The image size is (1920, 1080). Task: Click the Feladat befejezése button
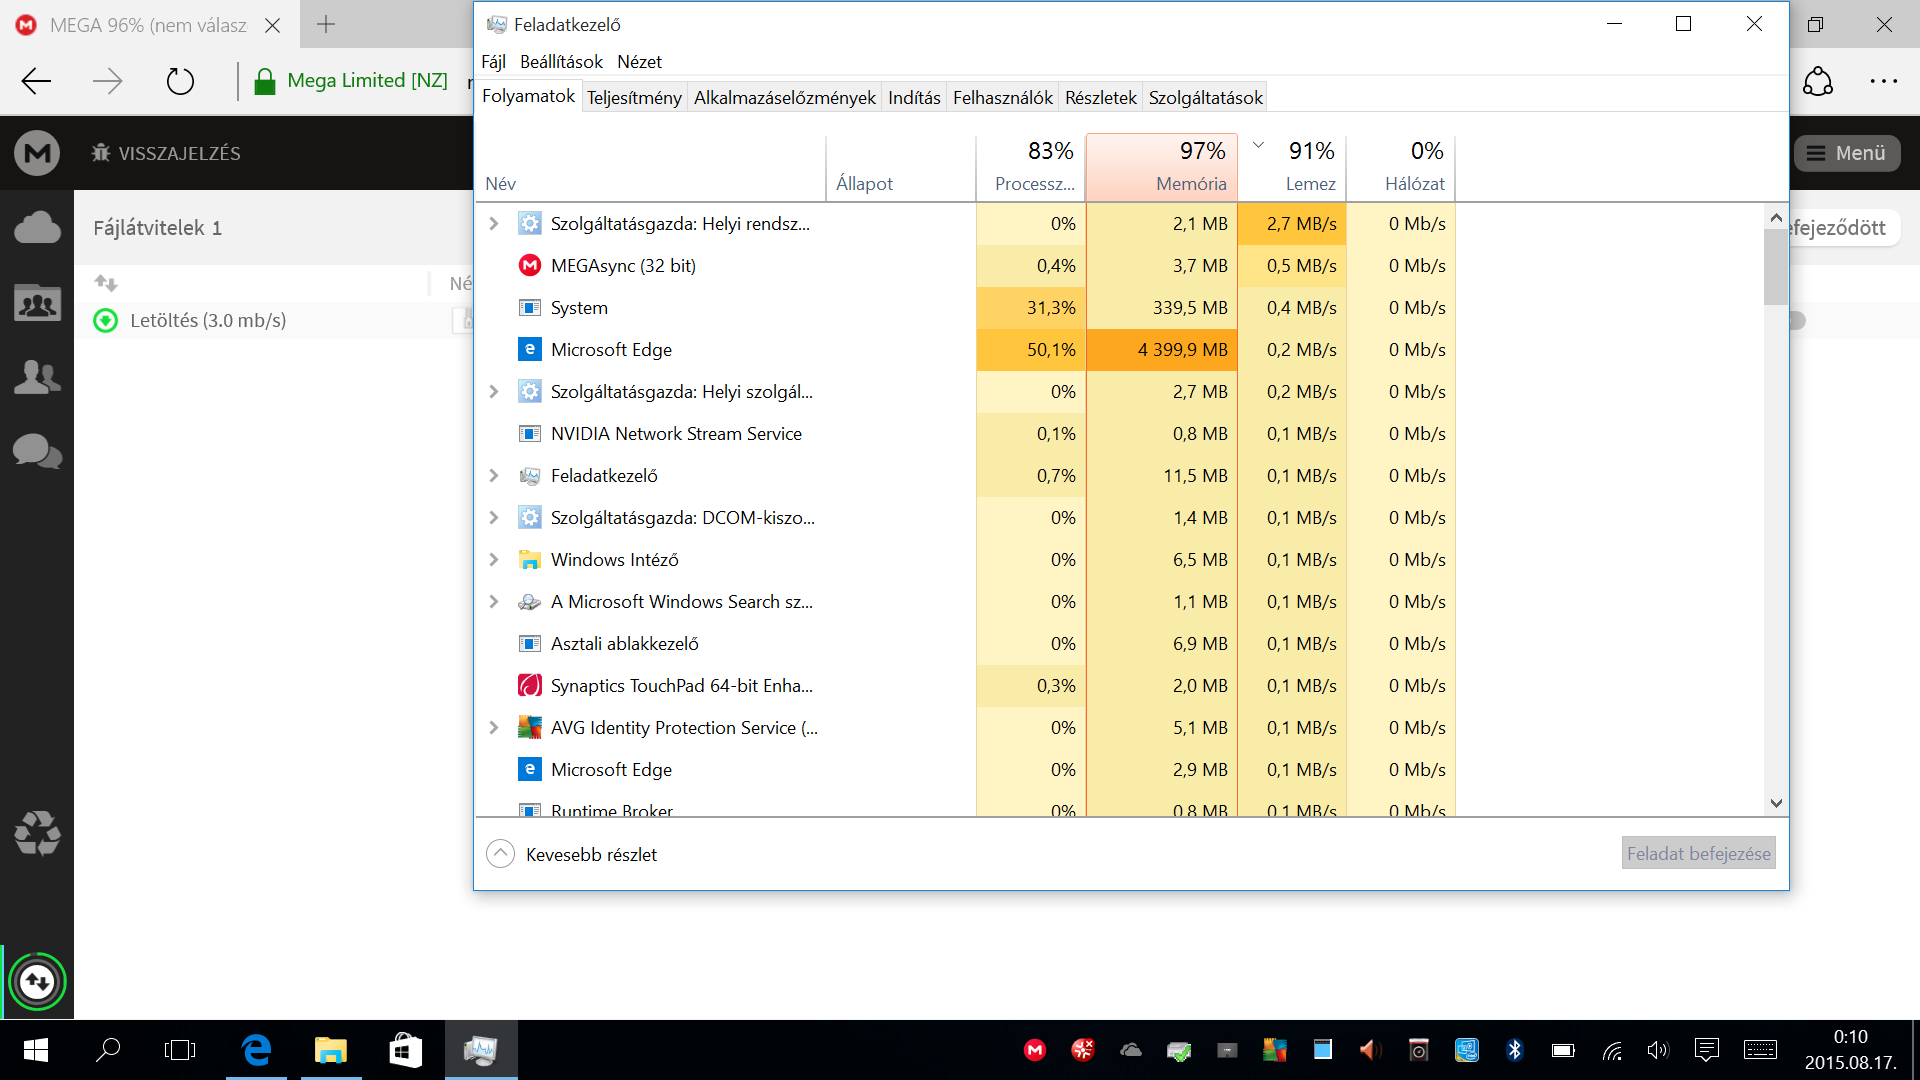[x=1698, y=854]
